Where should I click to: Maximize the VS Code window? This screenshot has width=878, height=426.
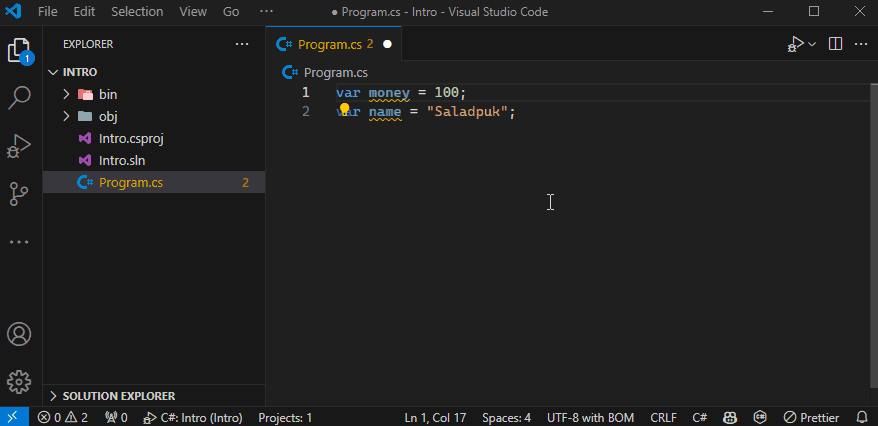pos(814,12)
